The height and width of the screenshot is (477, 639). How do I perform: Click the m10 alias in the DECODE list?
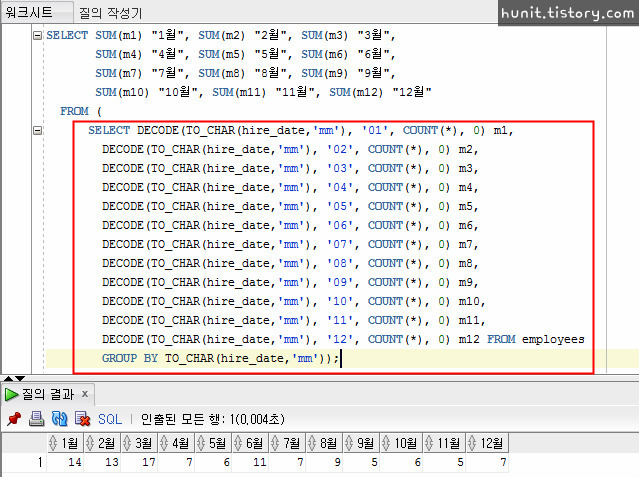[469, 301]
